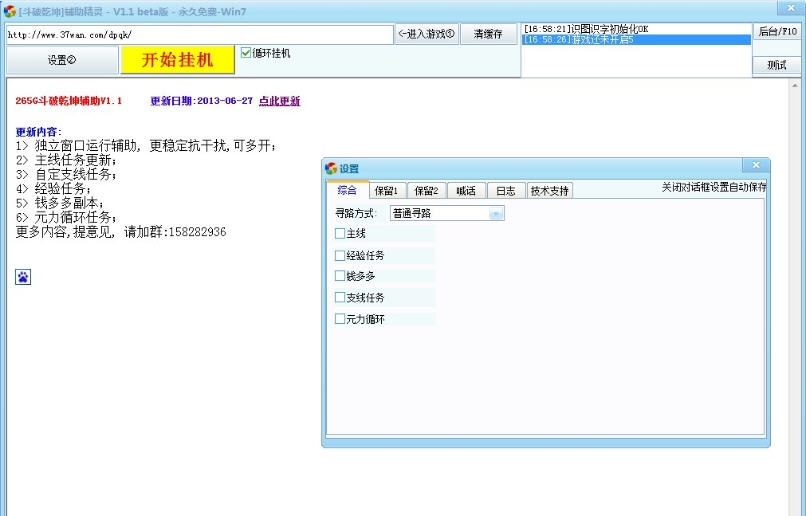Enable the 经验任务 checkbox

point(340,255)
